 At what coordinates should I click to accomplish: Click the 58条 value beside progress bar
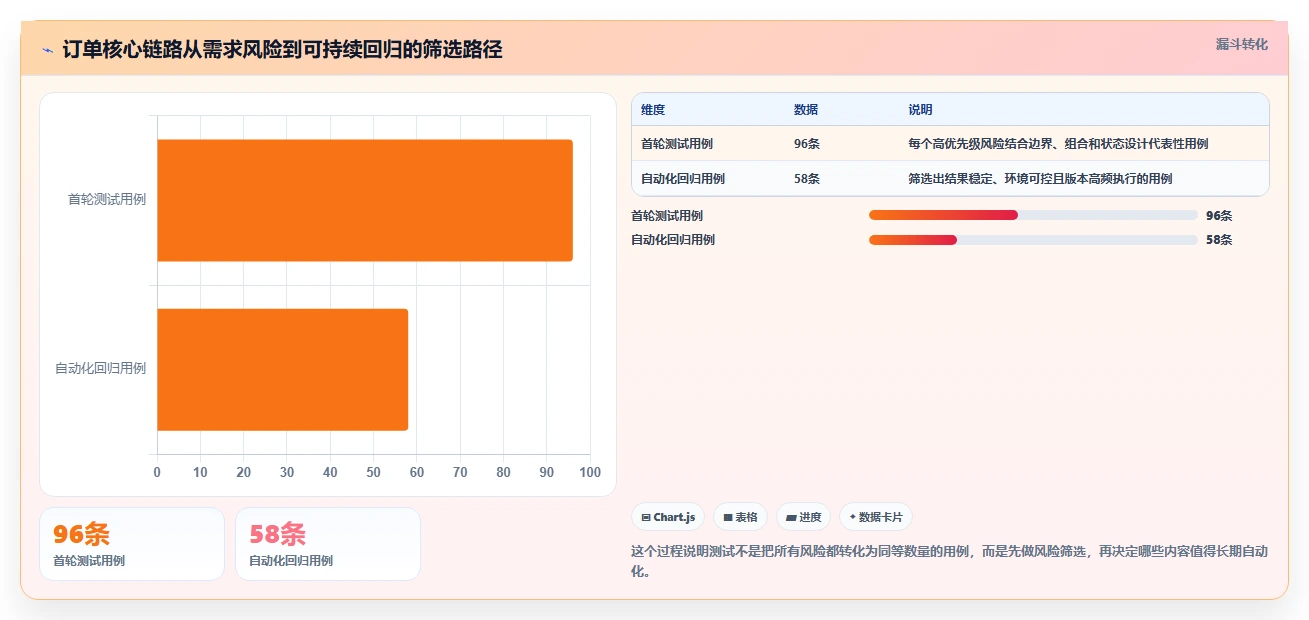tap(1219, 240)
